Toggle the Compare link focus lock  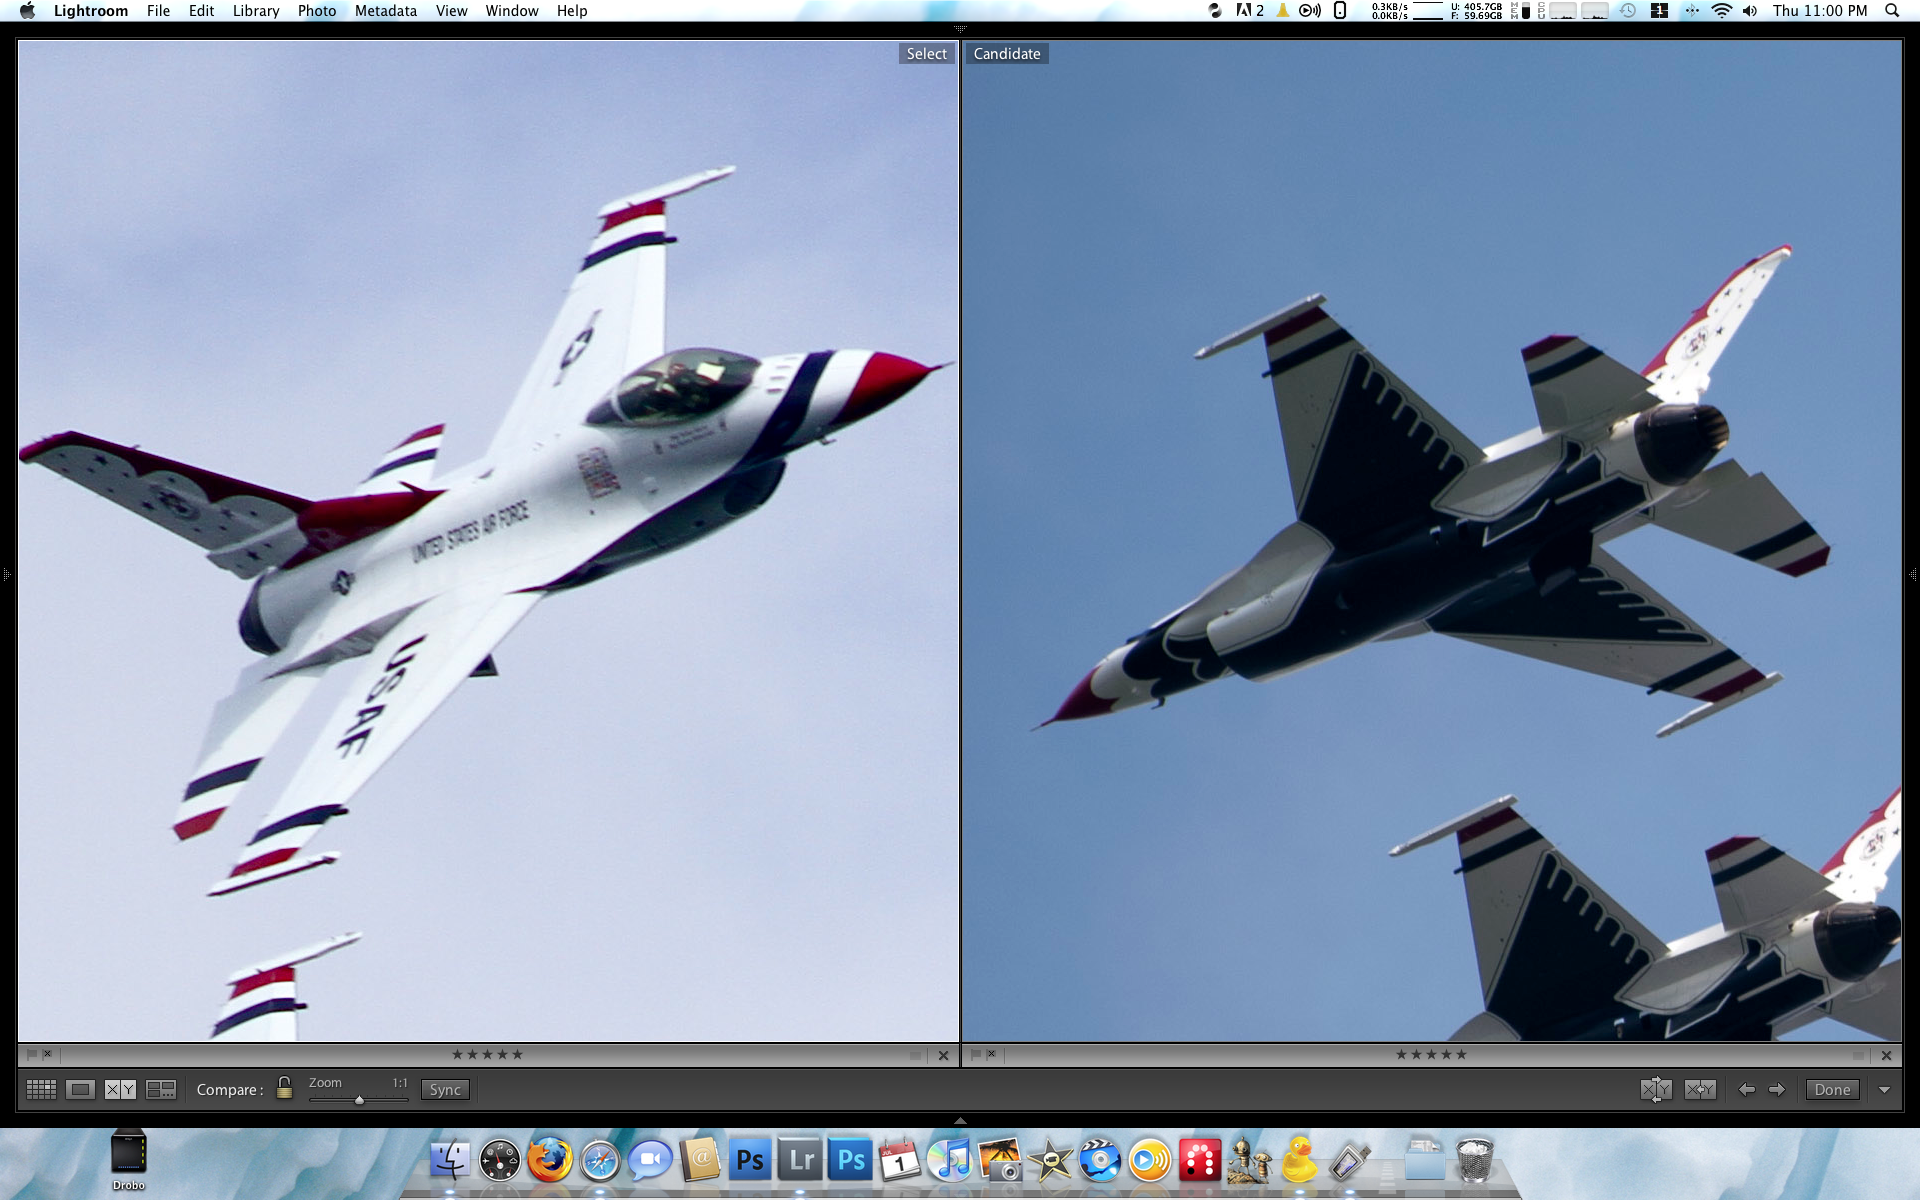coord(284,1088)
